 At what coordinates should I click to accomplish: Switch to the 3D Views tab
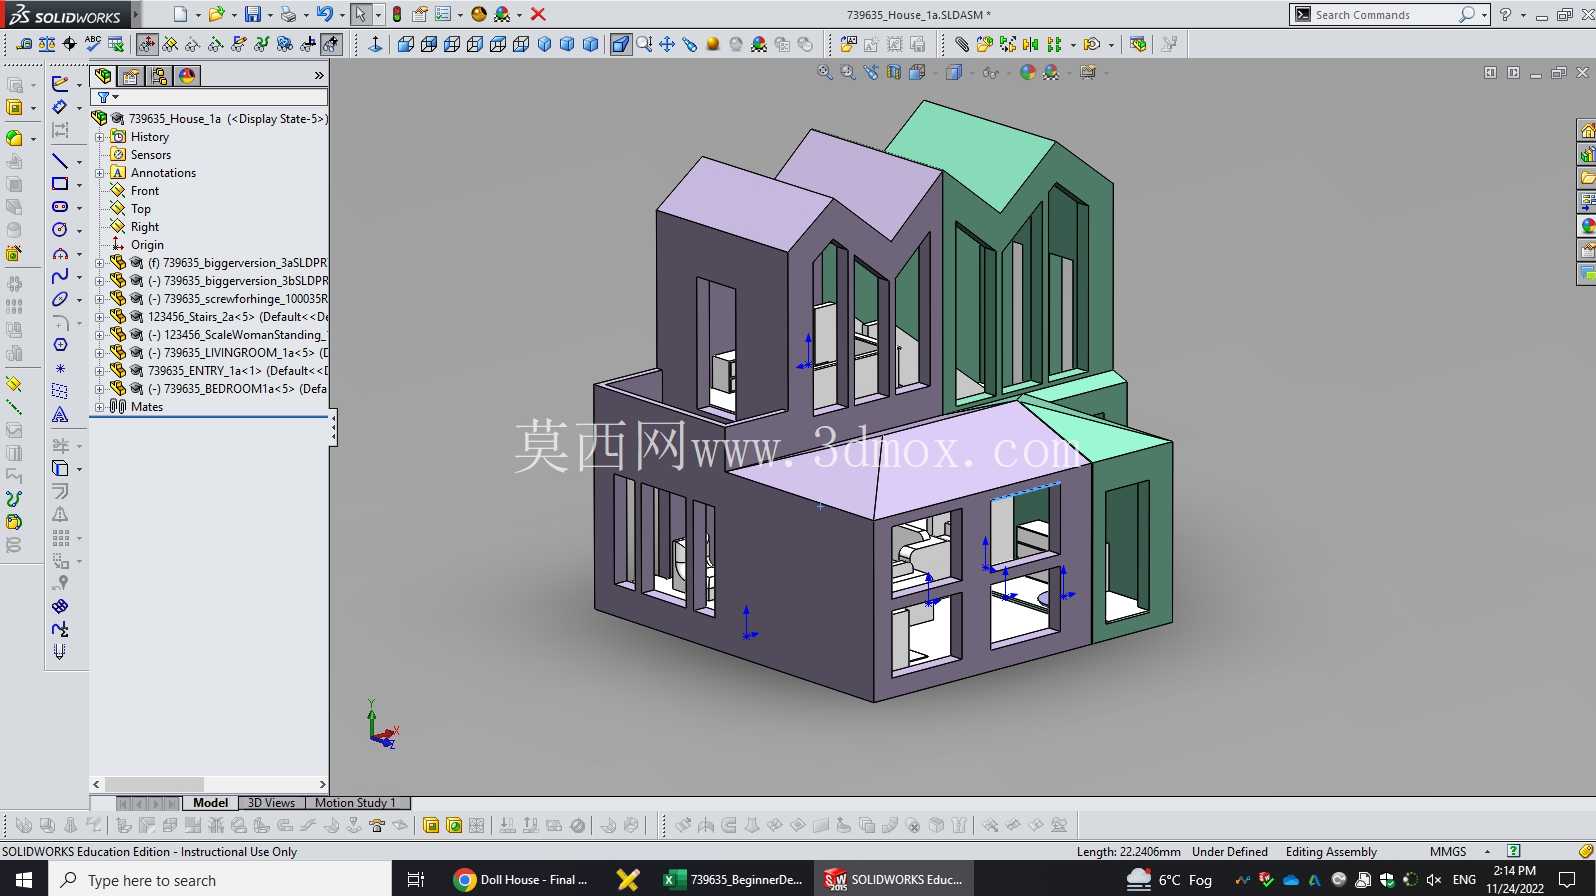pyautogui.click(x=271, y=803)
